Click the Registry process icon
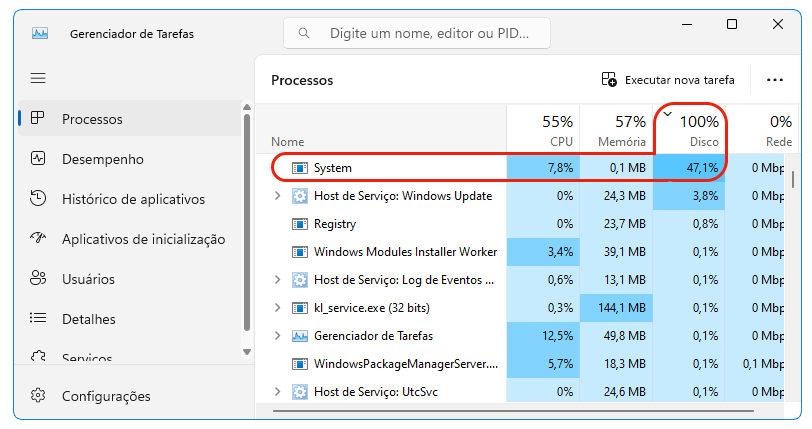This screenshot has width=812, height=429. coord(300,224)
